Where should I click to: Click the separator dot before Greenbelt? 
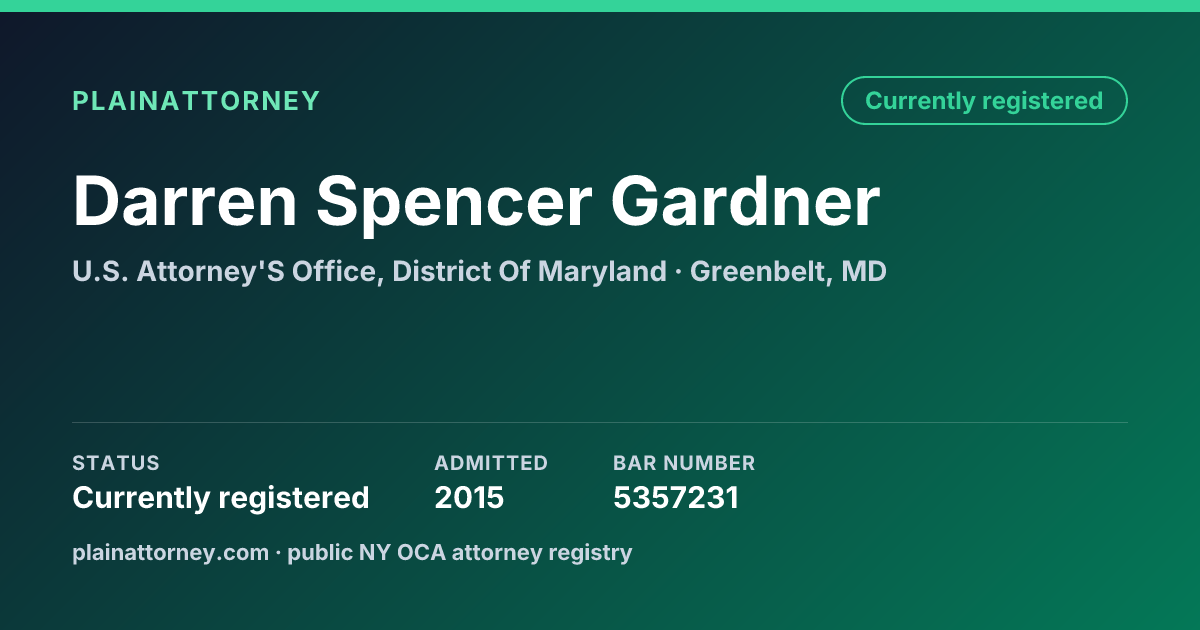tap(678, 272)
